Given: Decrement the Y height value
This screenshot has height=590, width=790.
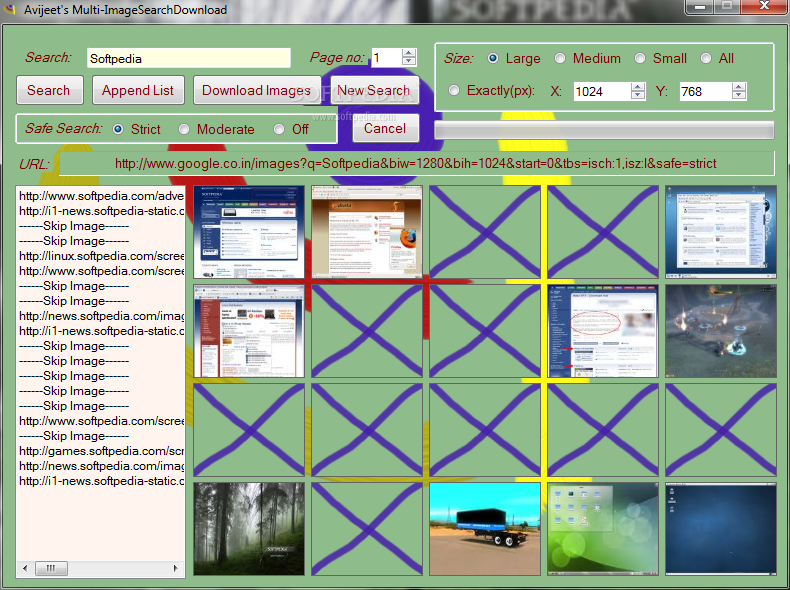Looking at the screenshot, I should tap(739, 96).
